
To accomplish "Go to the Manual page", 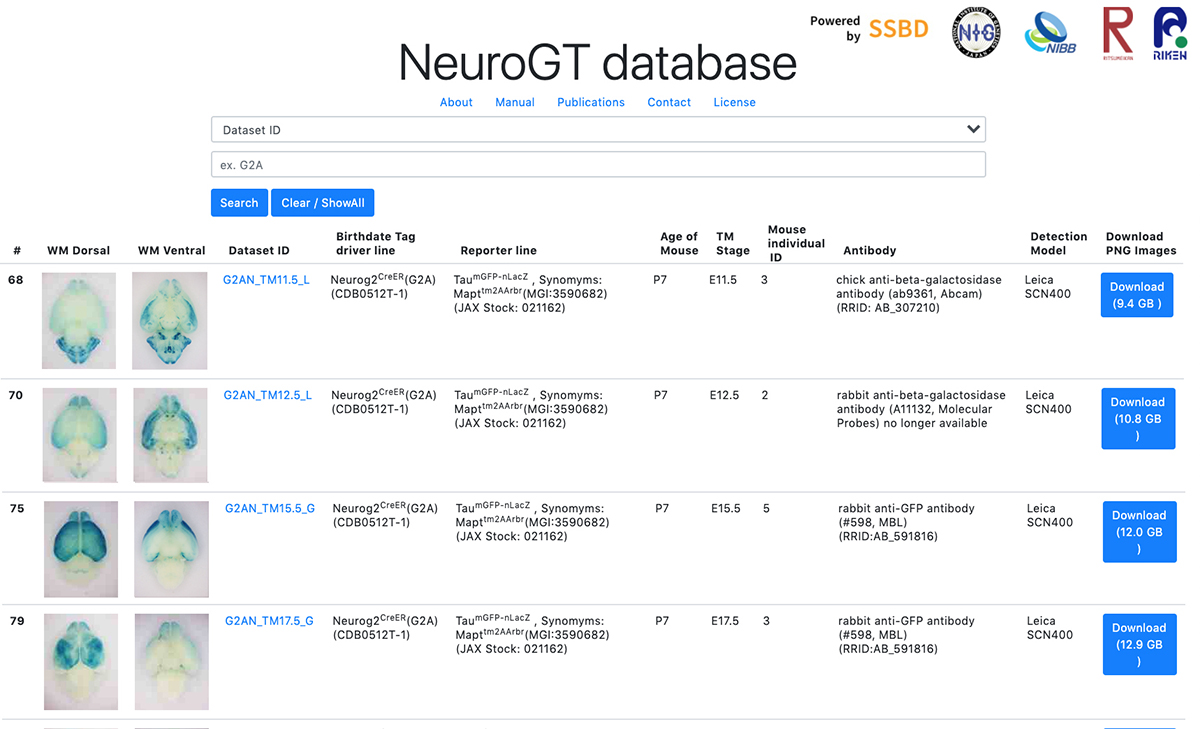I will tap(515, 102).
